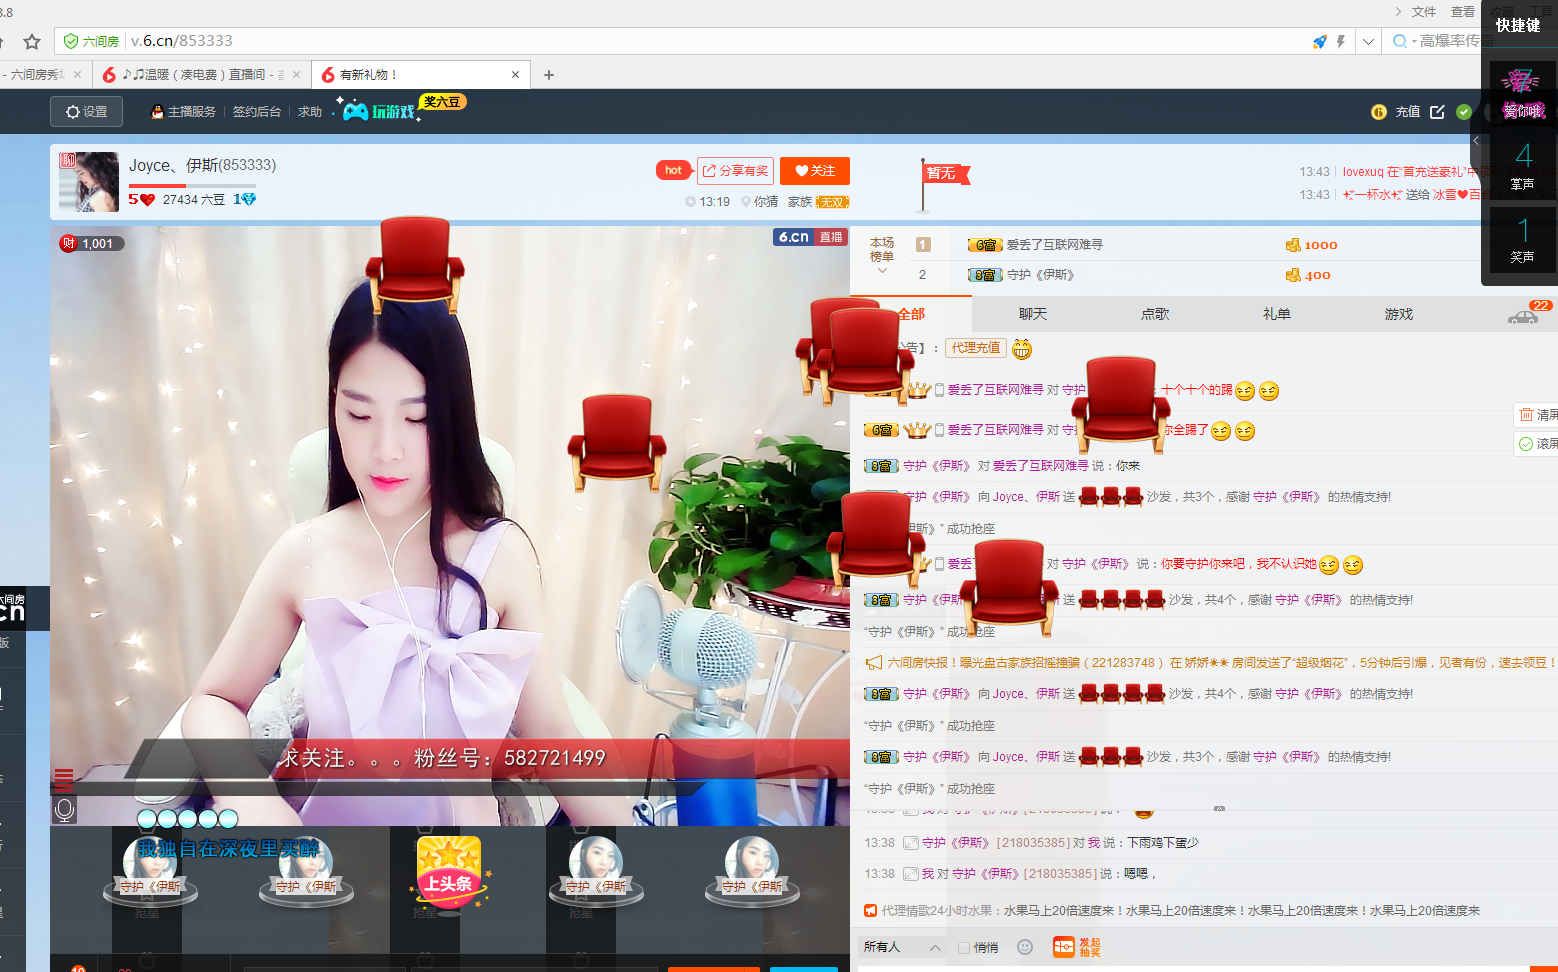Select the 礼单 tab
1558x972 pixels.
[1277, 314]
